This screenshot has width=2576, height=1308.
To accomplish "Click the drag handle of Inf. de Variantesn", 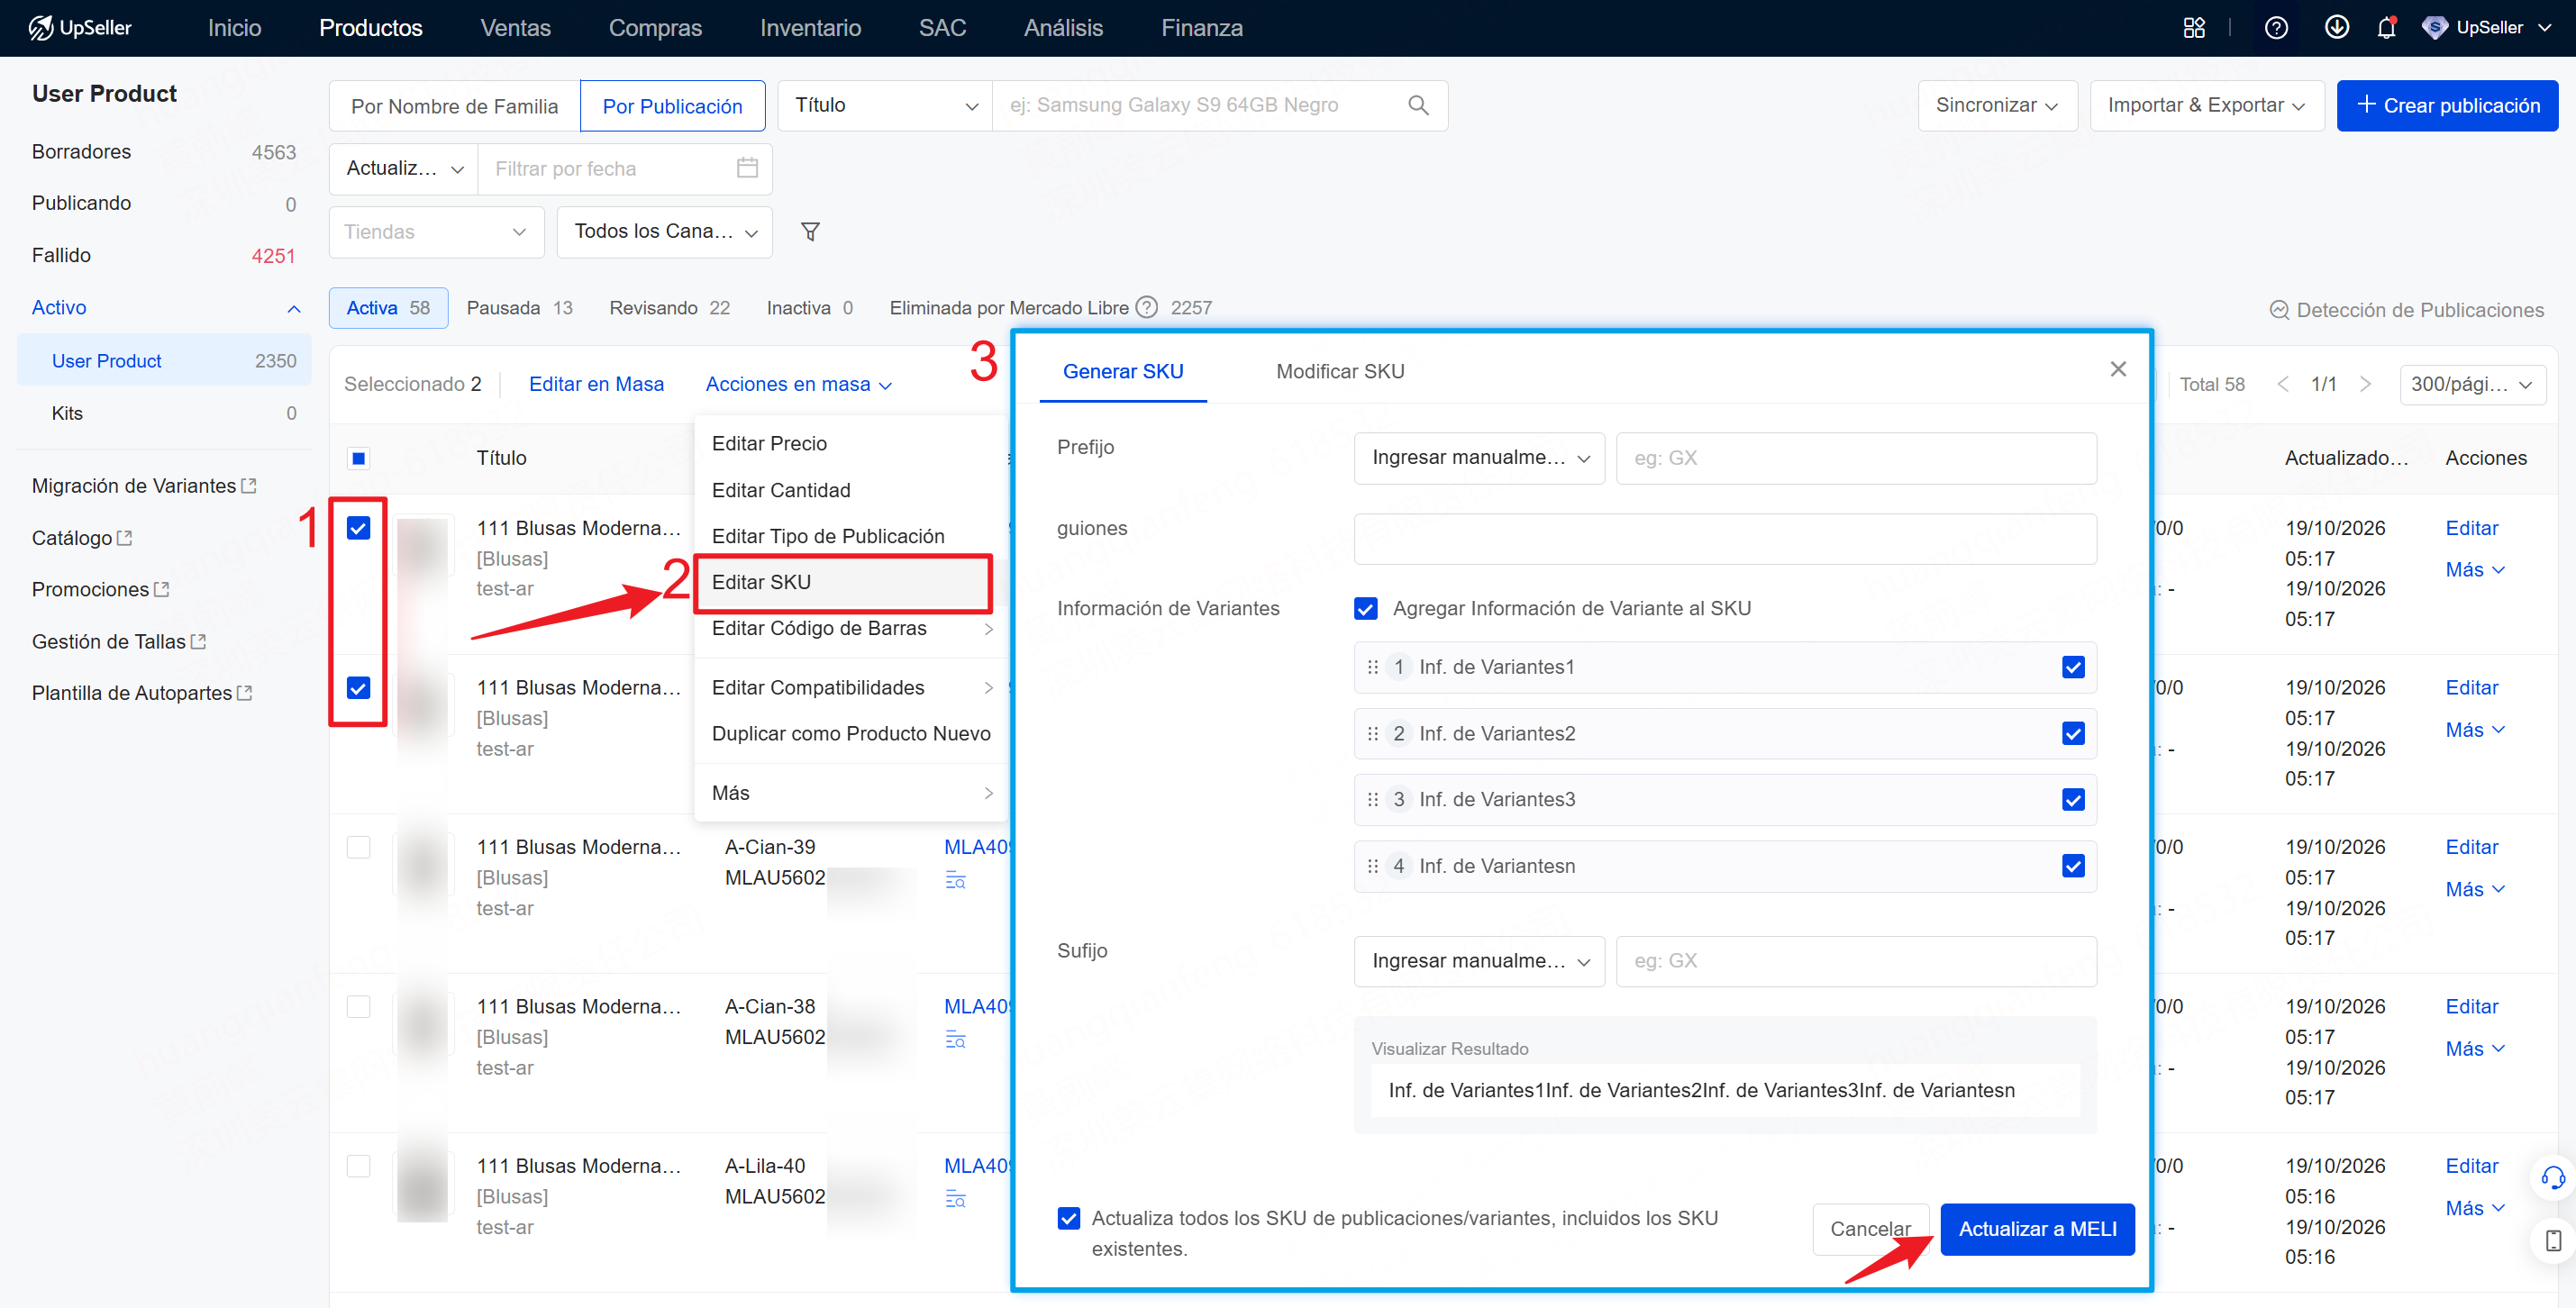I will (1372, 866).
